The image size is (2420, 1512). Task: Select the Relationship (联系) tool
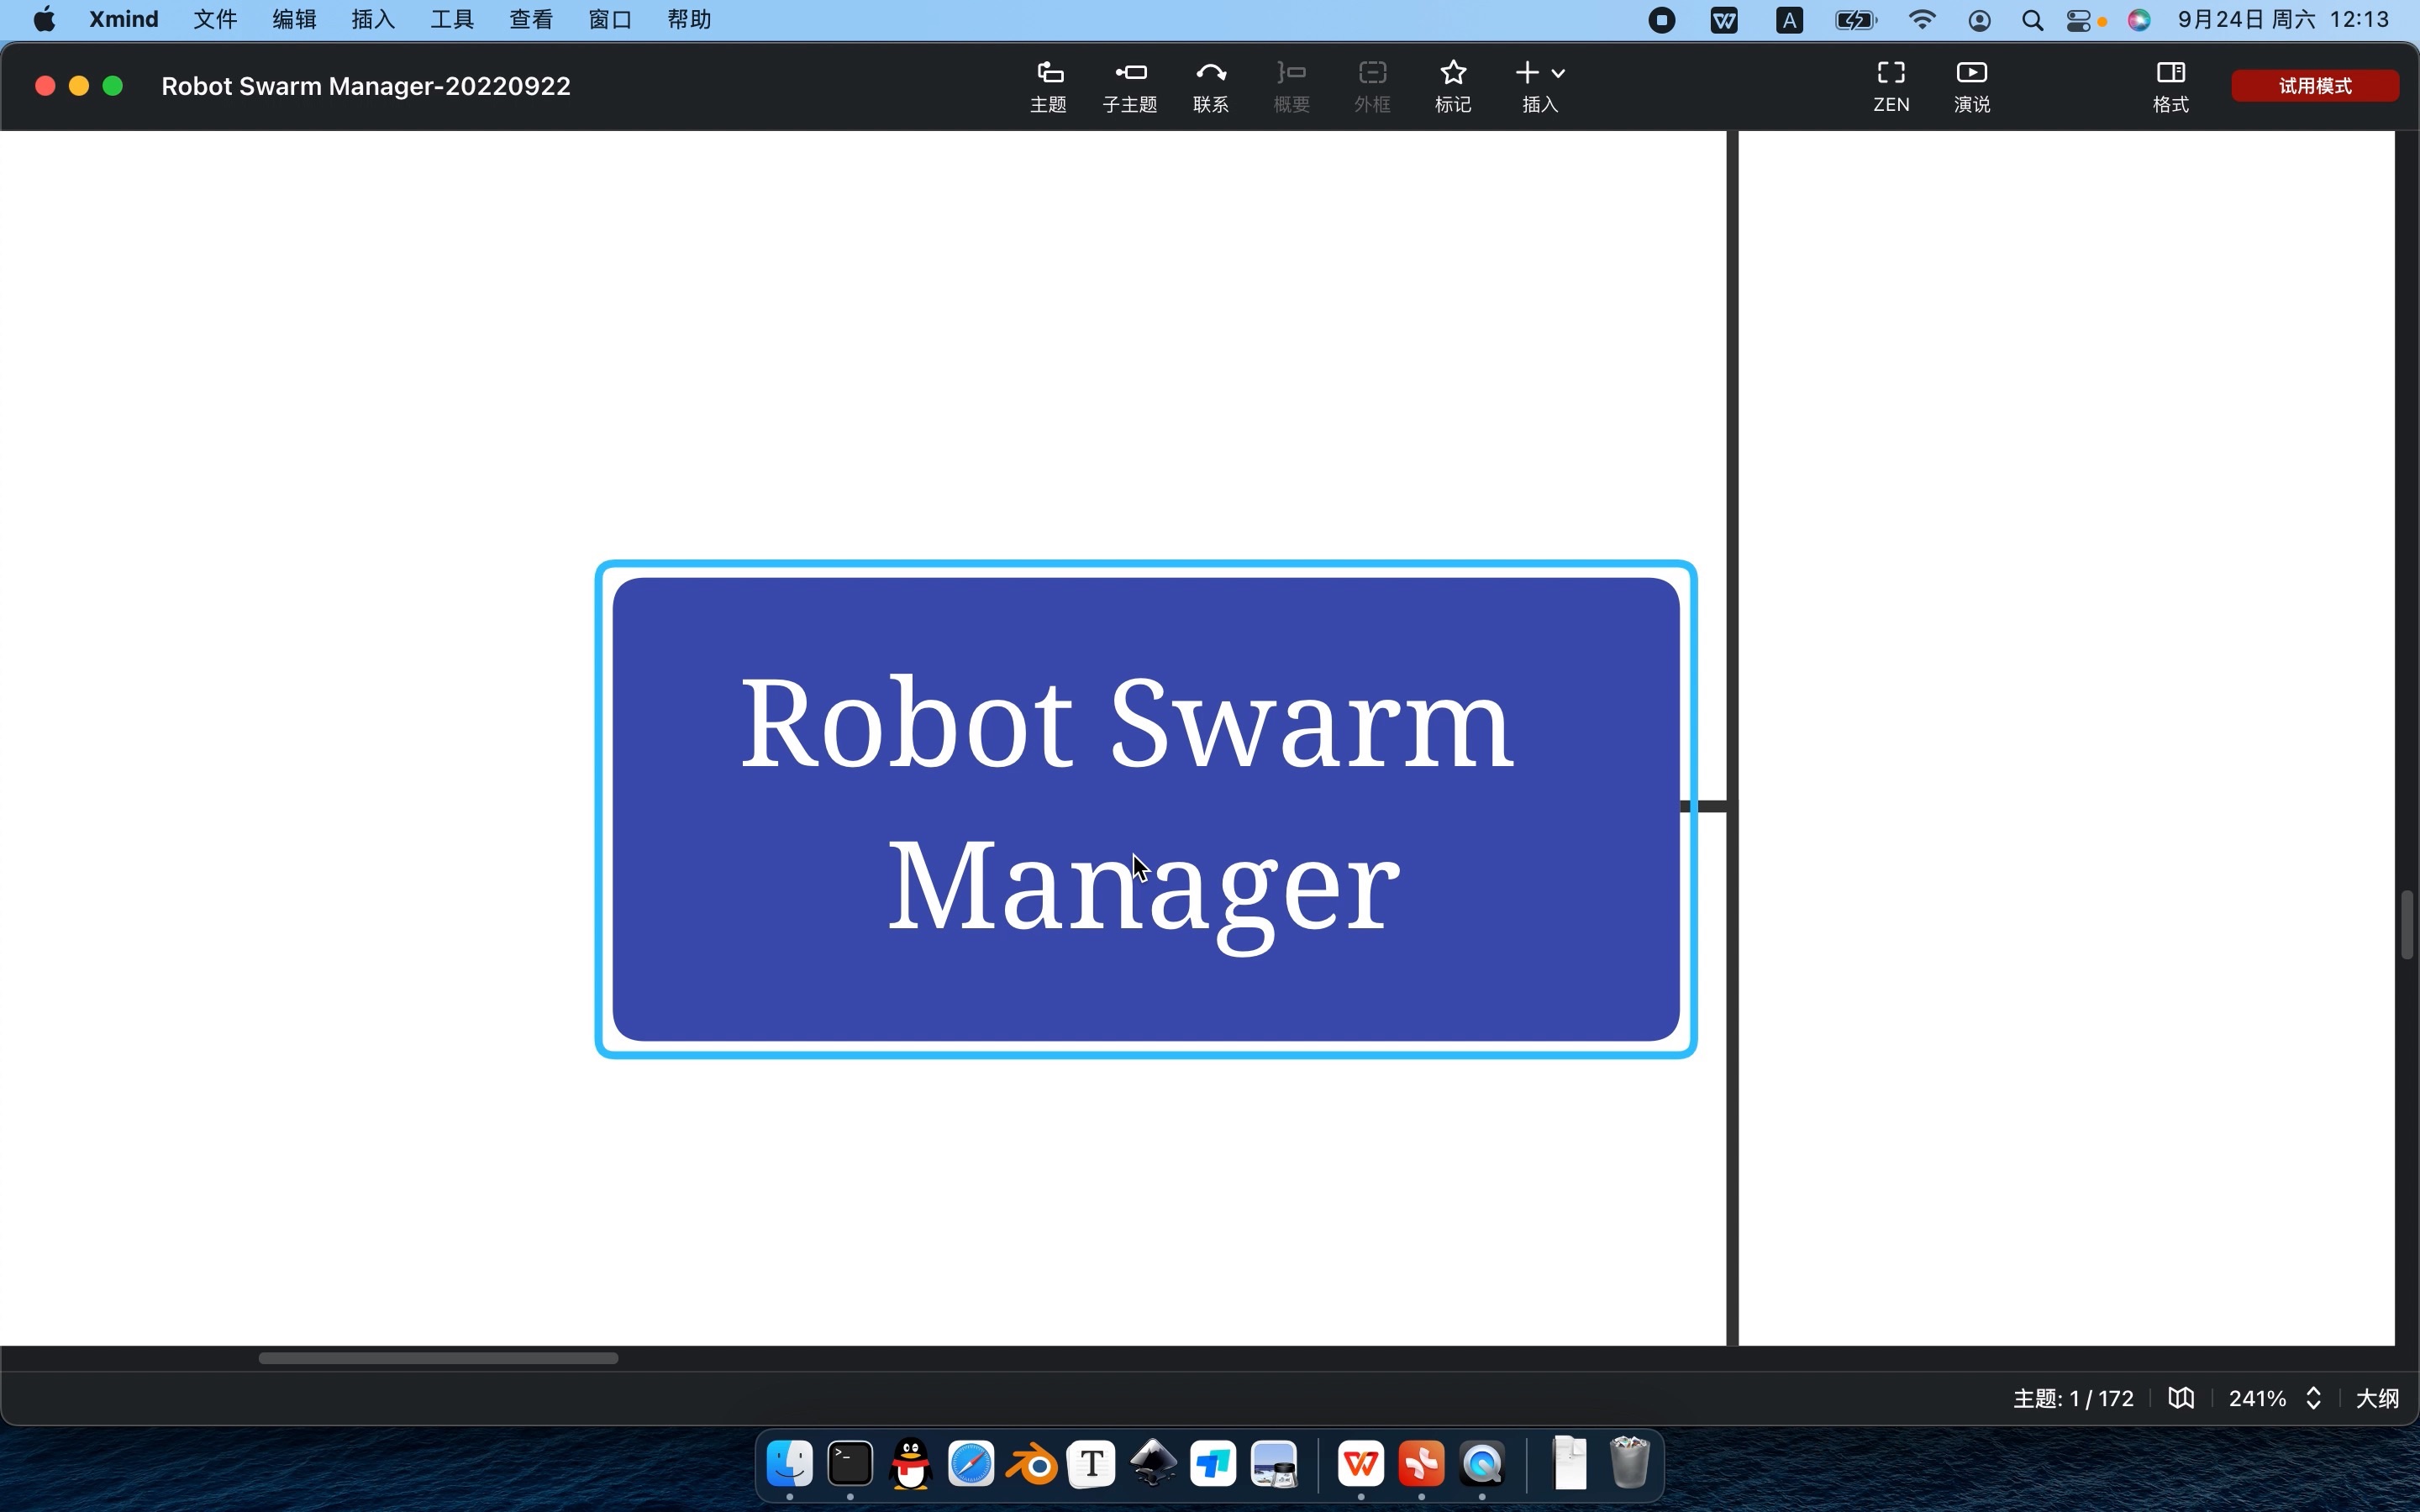[1210, 85]
